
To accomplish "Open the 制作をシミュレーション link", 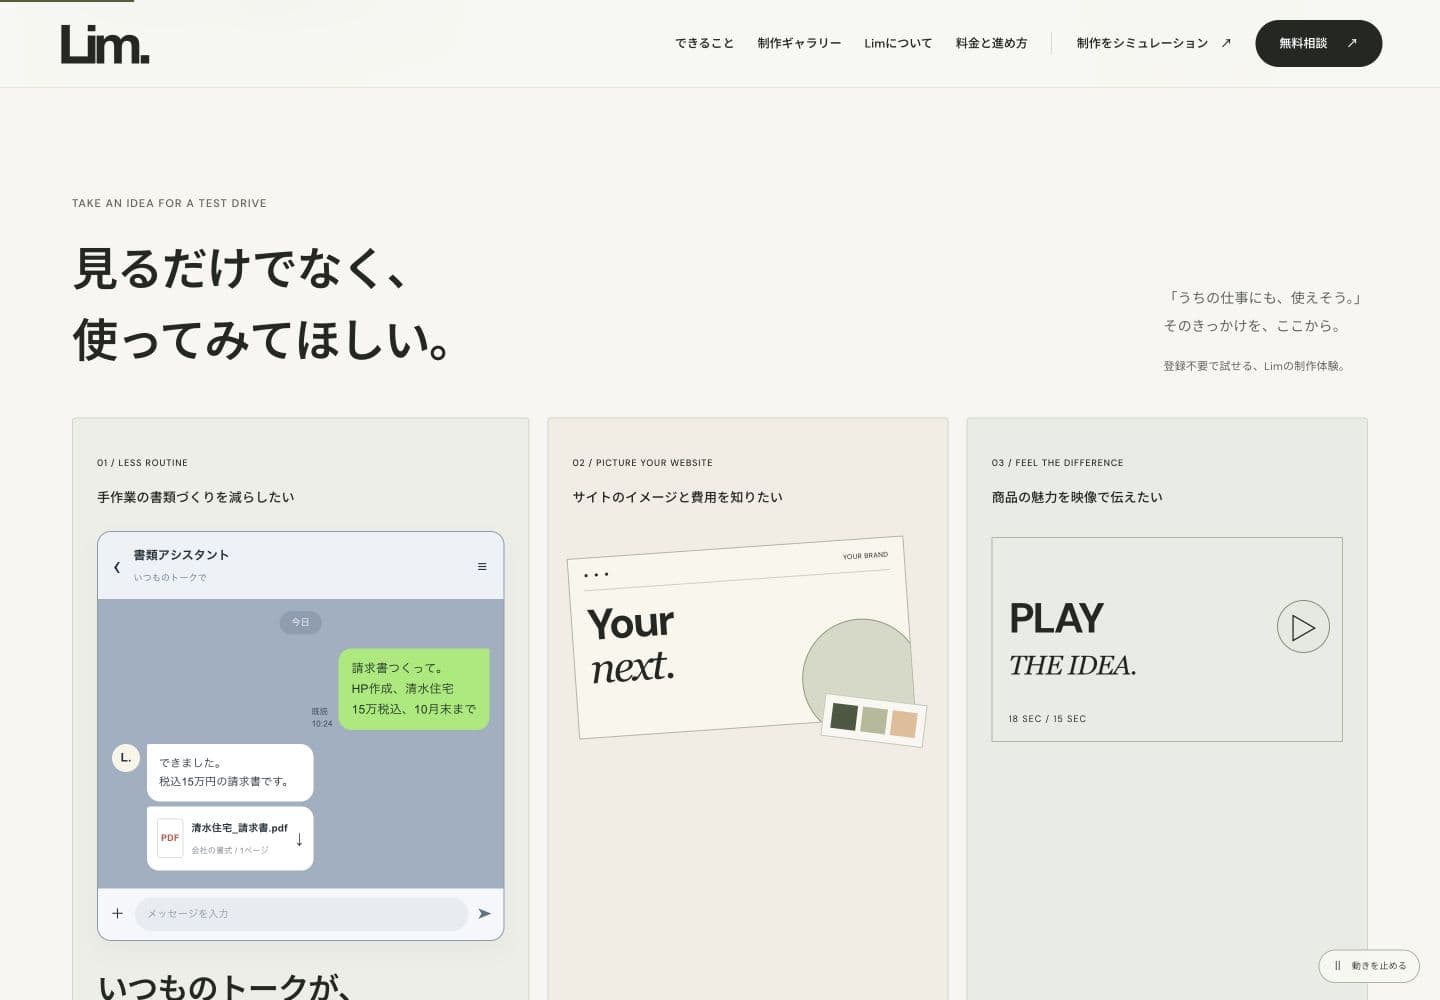I will point(1154,43).
